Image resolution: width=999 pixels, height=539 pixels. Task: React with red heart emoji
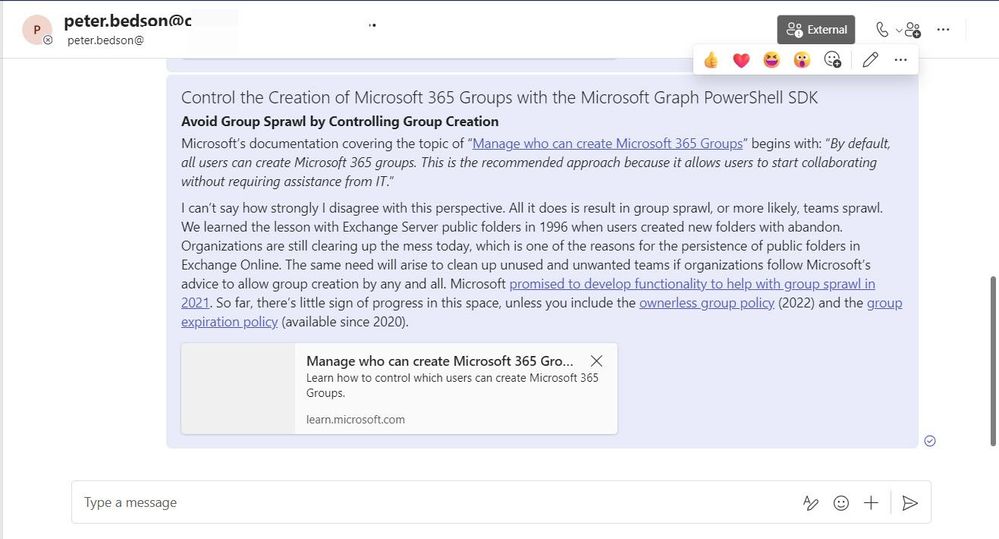click(x=741, y=60)
